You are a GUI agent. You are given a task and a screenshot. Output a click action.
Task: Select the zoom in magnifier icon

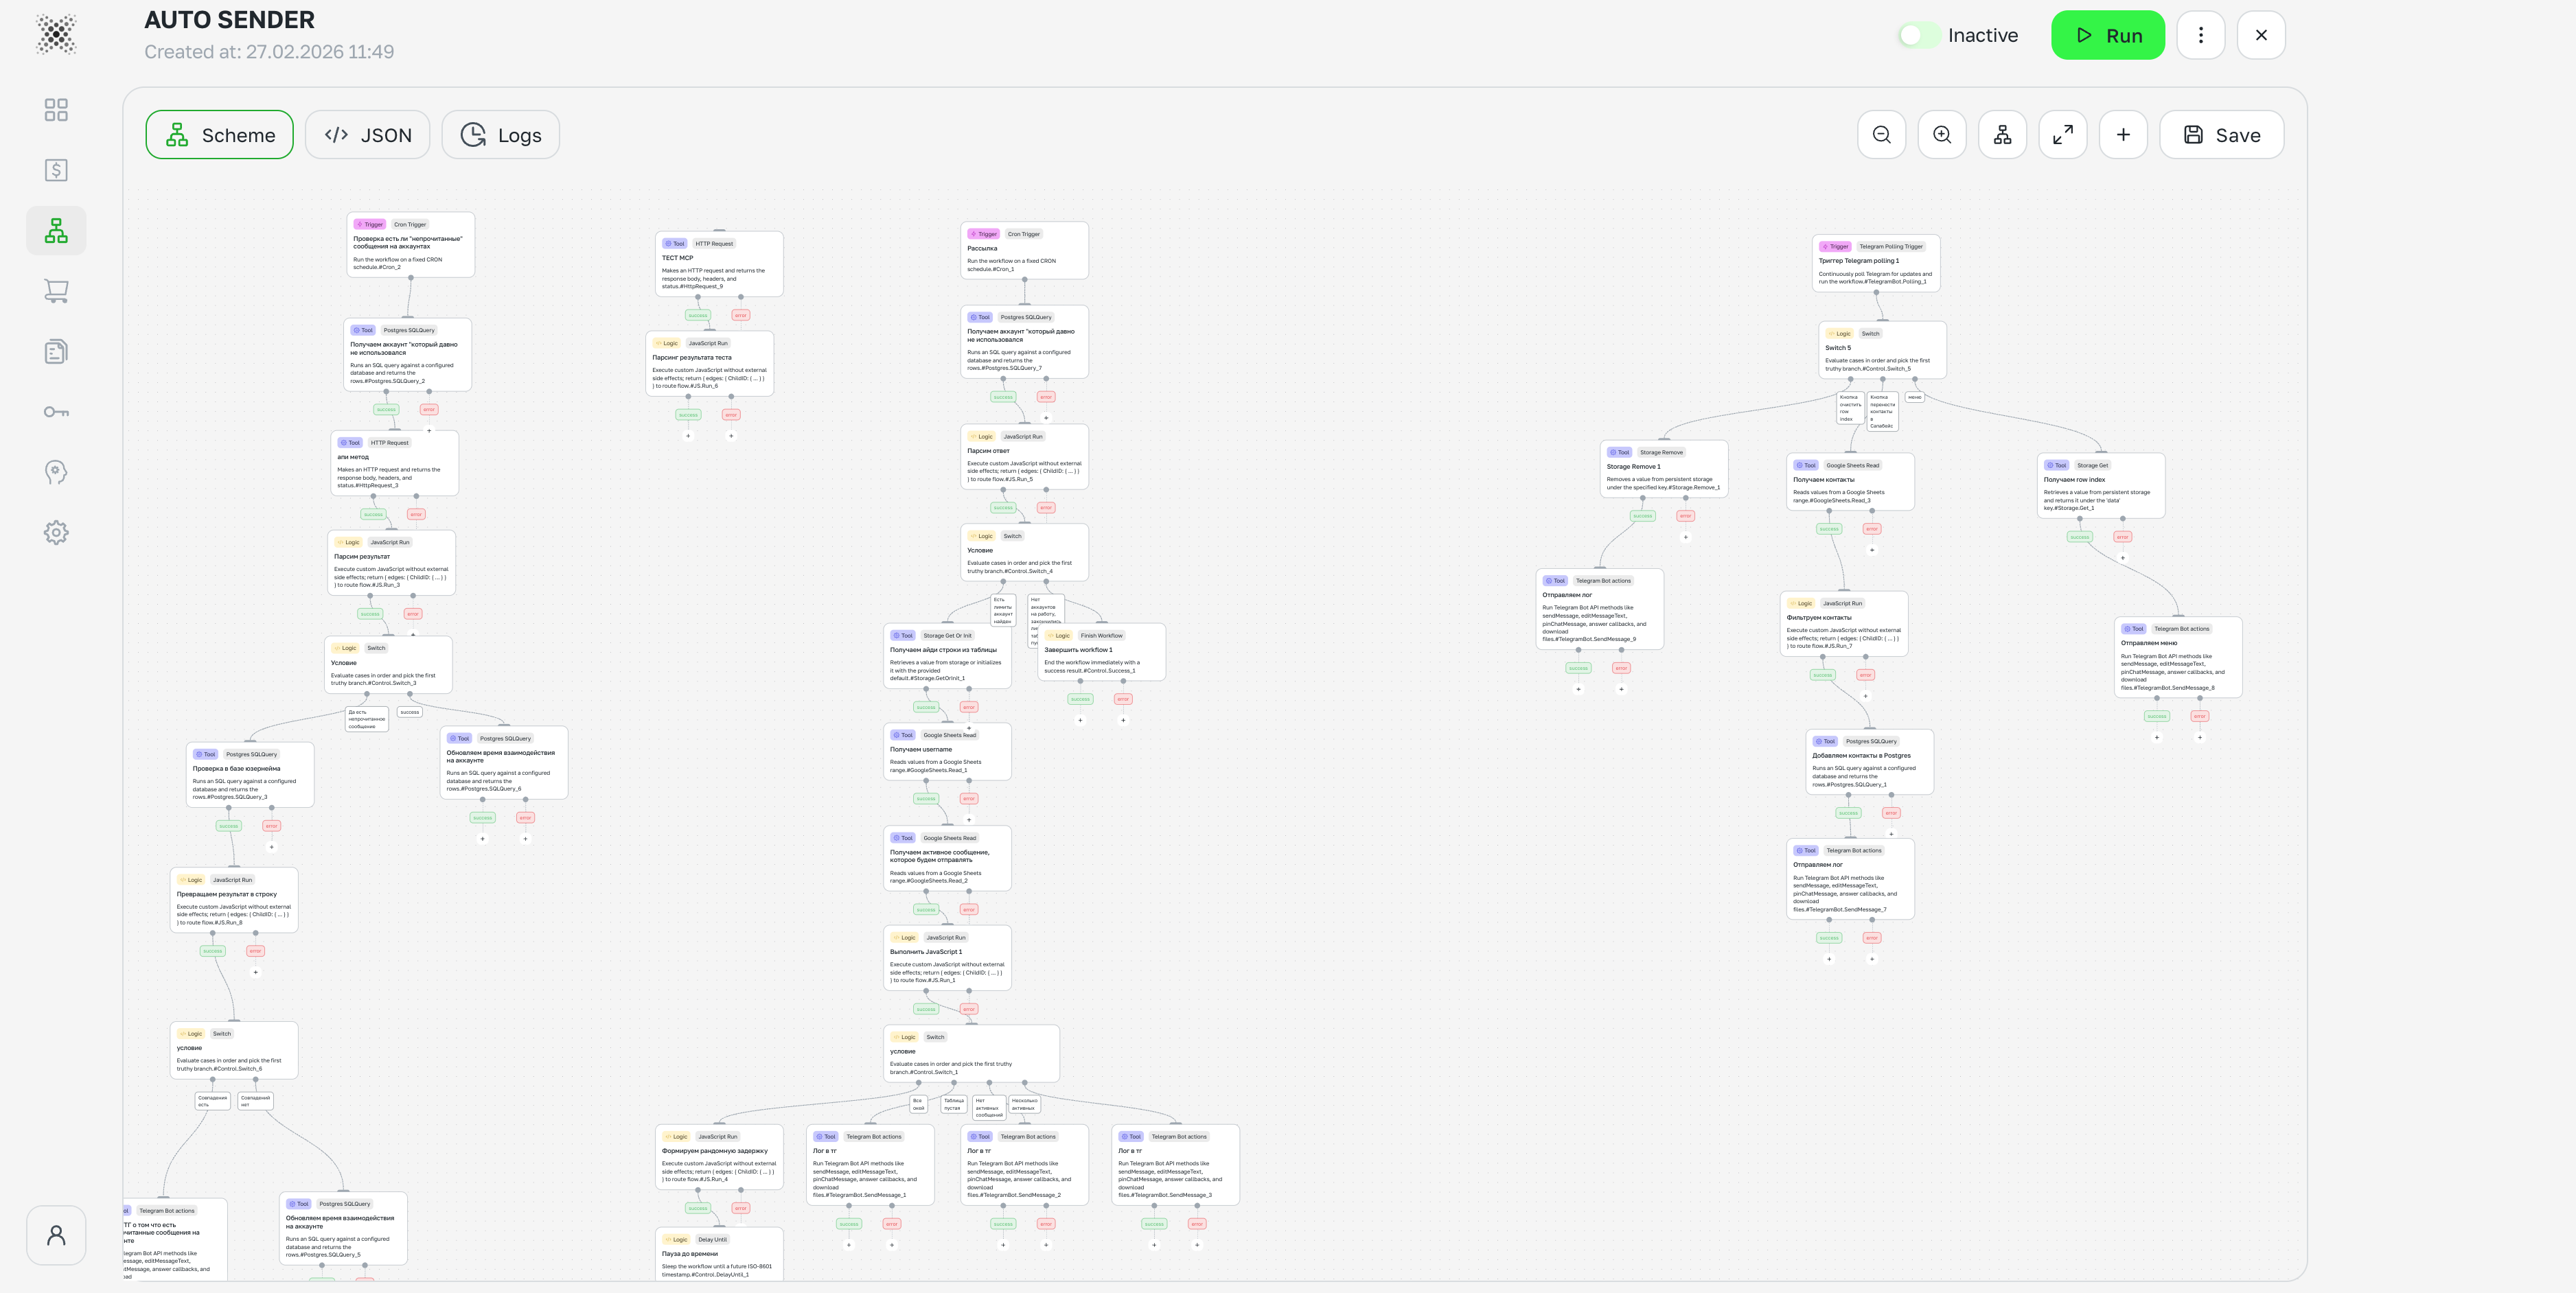tap(1941, 134)
